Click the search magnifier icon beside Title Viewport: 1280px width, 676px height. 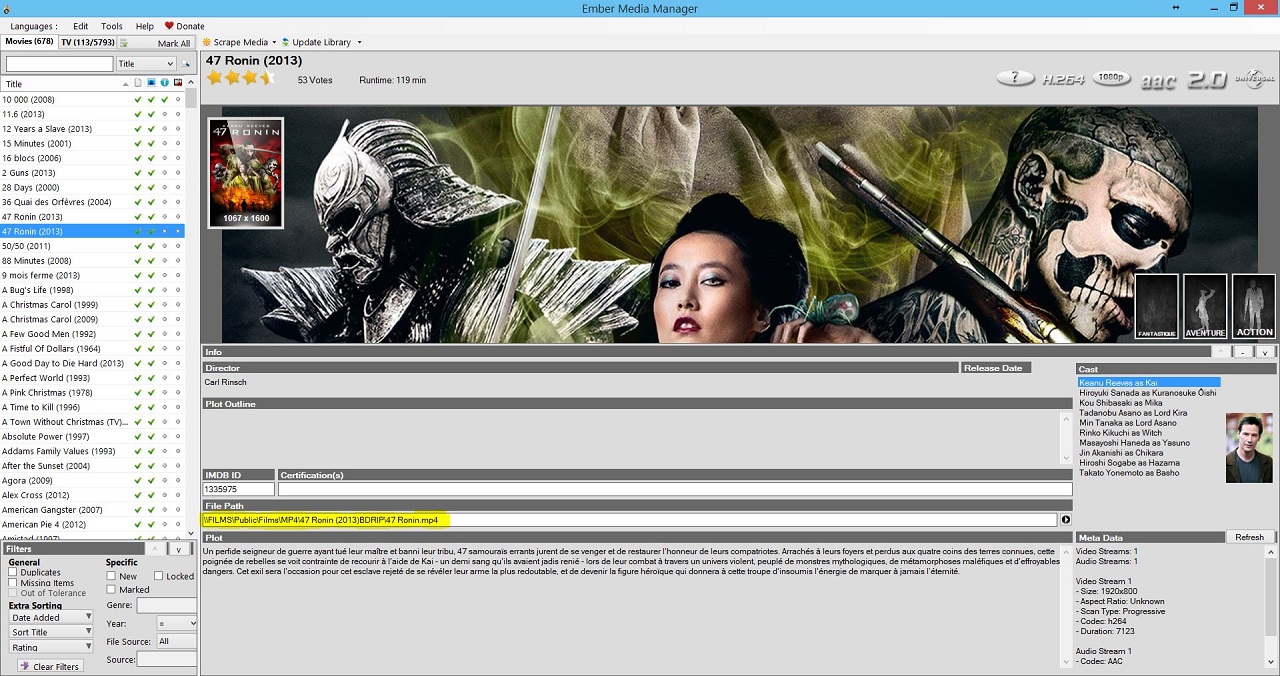186,64
